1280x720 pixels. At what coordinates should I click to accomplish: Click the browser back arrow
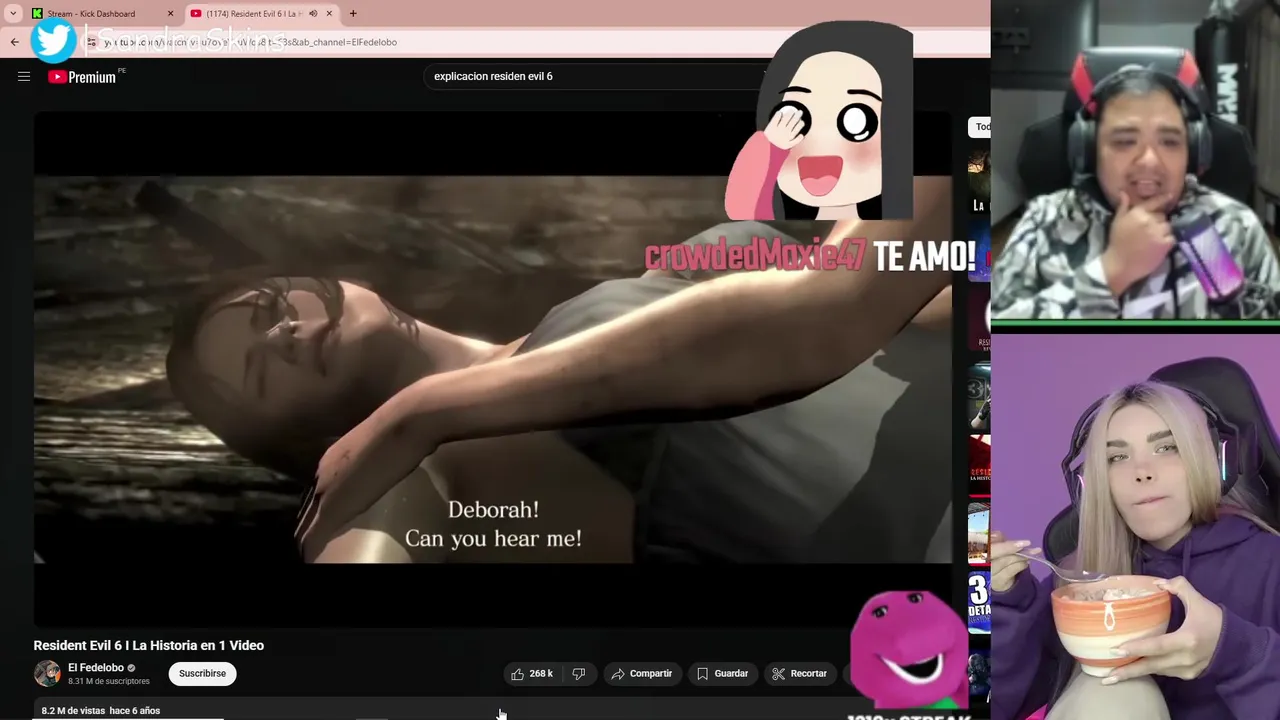(14, 42)
